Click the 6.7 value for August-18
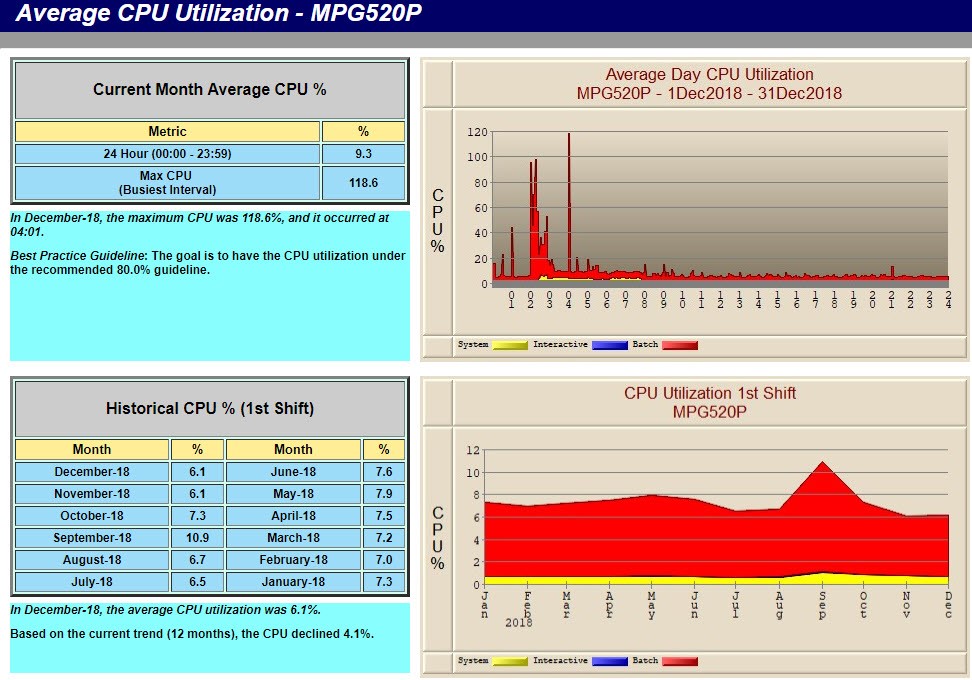Viewport: 972px width, 680px height. point(197,560)
